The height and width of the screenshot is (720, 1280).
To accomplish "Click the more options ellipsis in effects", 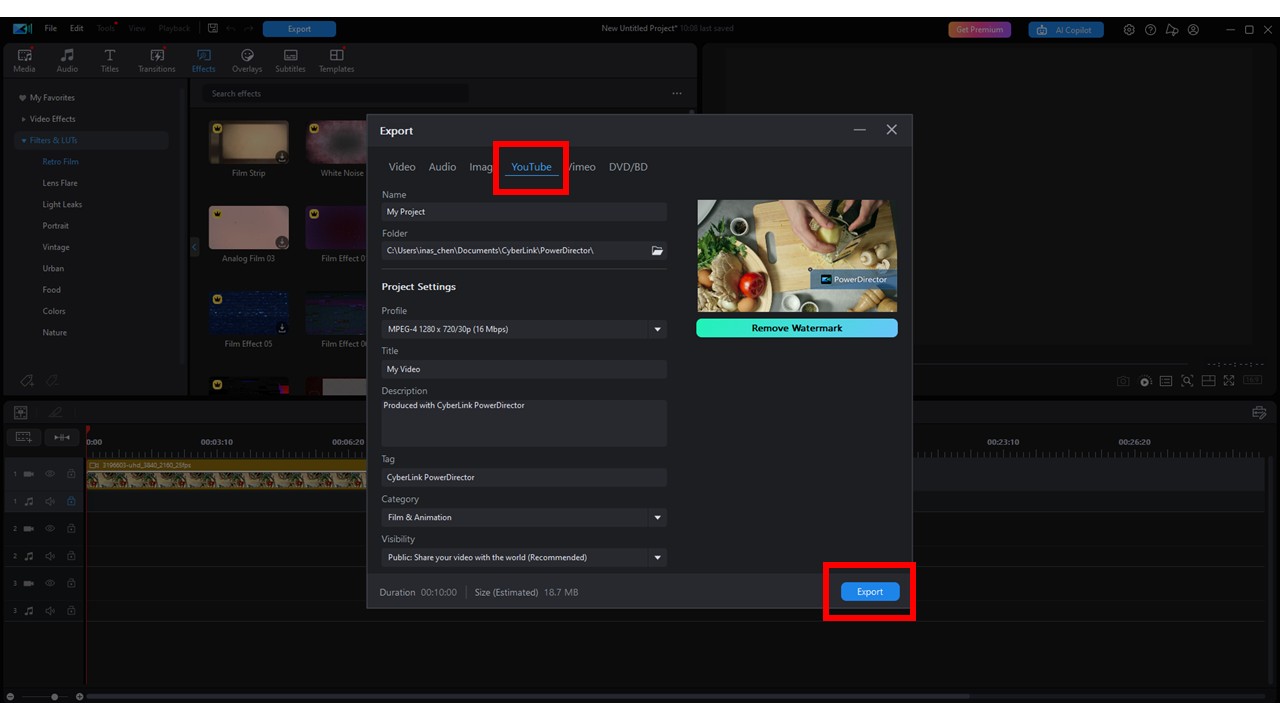I will (677, 94).
